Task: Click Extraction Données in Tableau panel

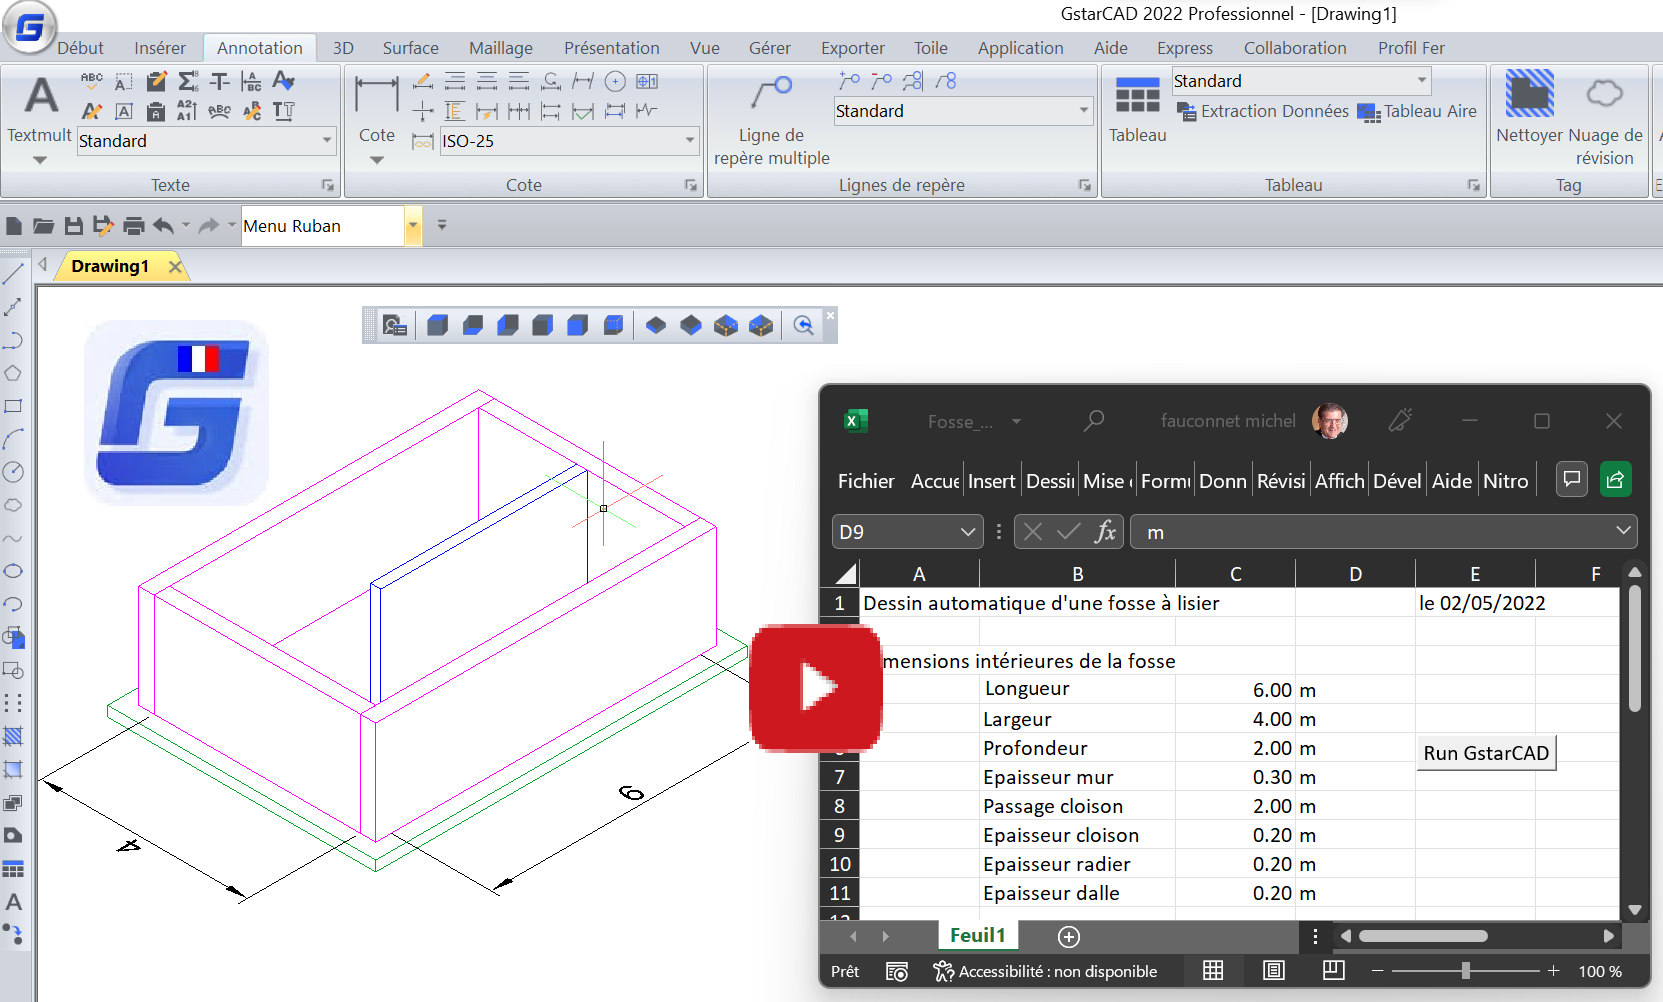Action: coord(1263,111)
